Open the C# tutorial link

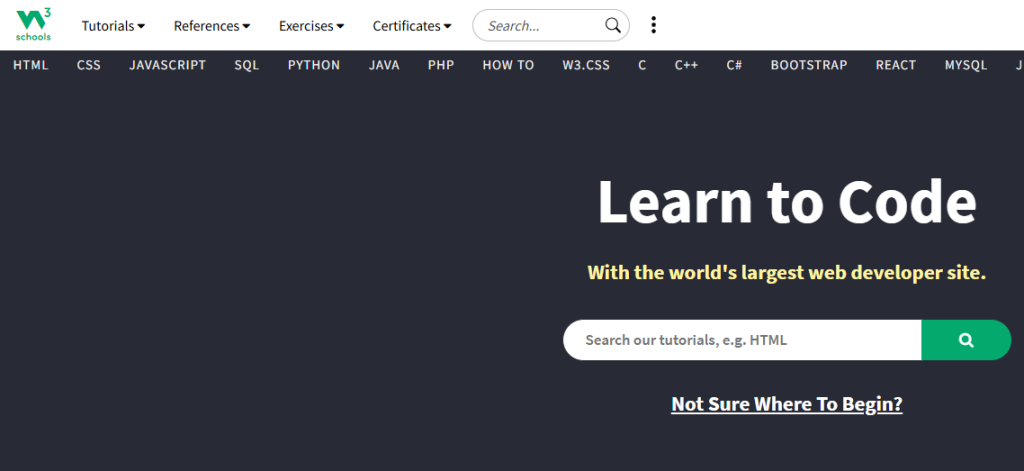click(x=734, y=65)
